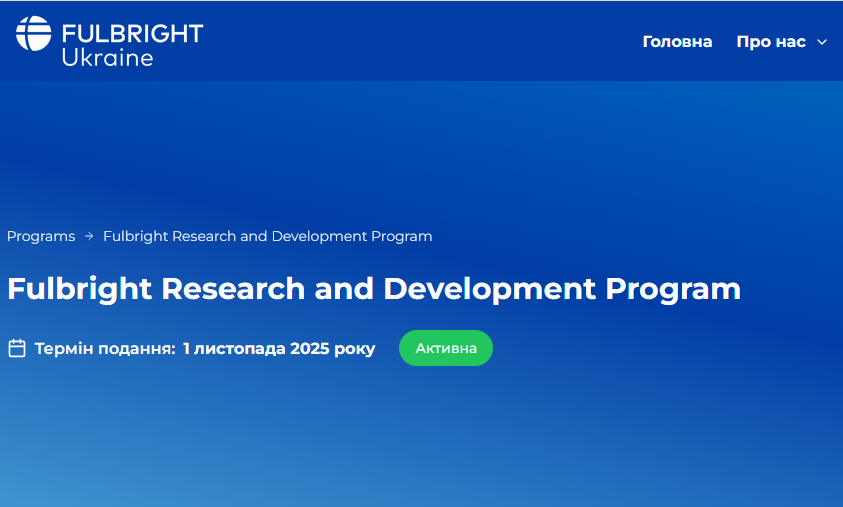This screenshot has height=507, width=843.
Task: Click the Ukraine text under the logo
Action: (107, 58)
